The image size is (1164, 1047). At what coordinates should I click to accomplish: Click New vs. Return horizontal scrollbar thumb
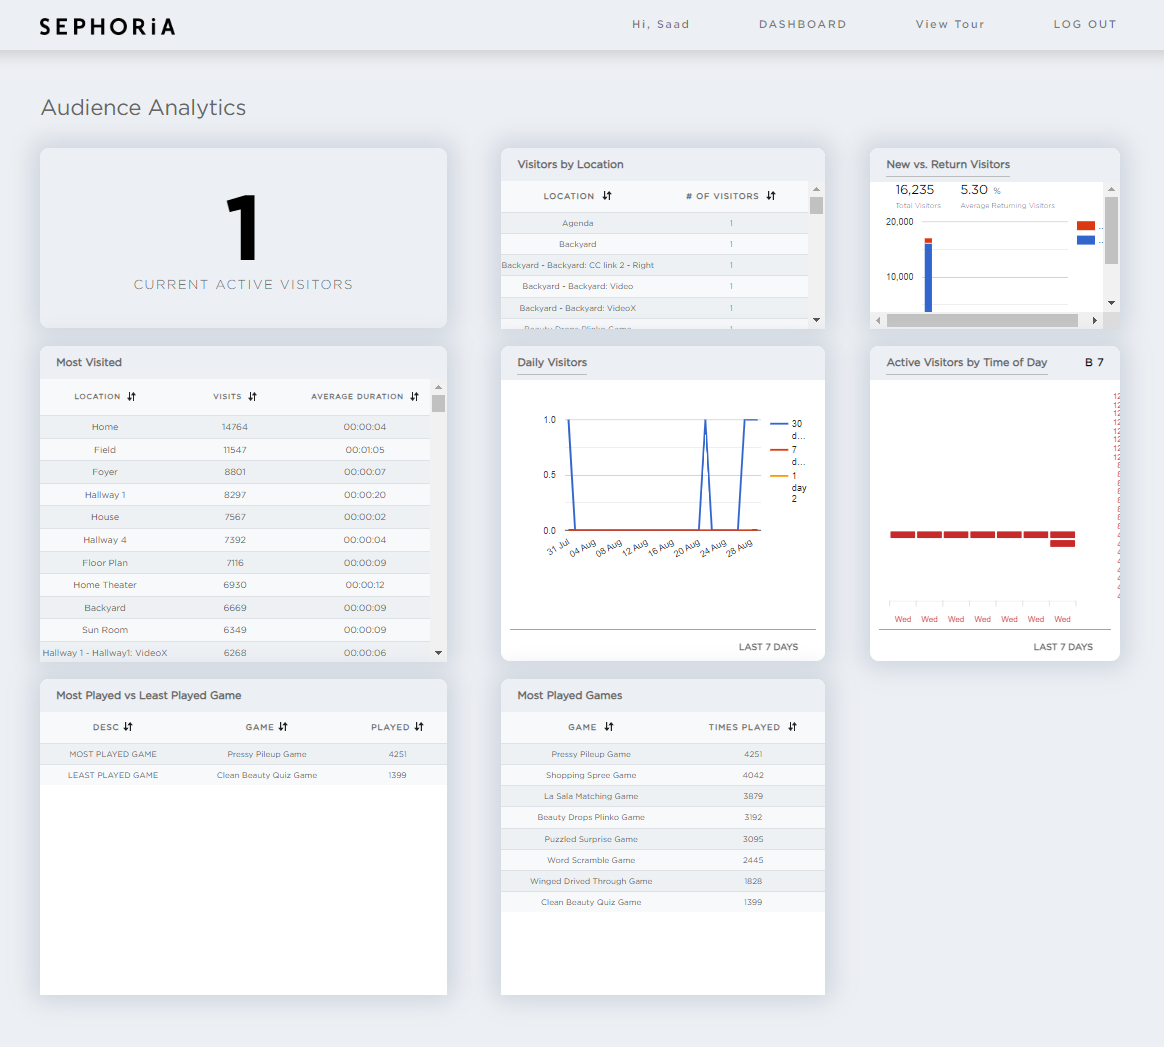pos(982,321)
